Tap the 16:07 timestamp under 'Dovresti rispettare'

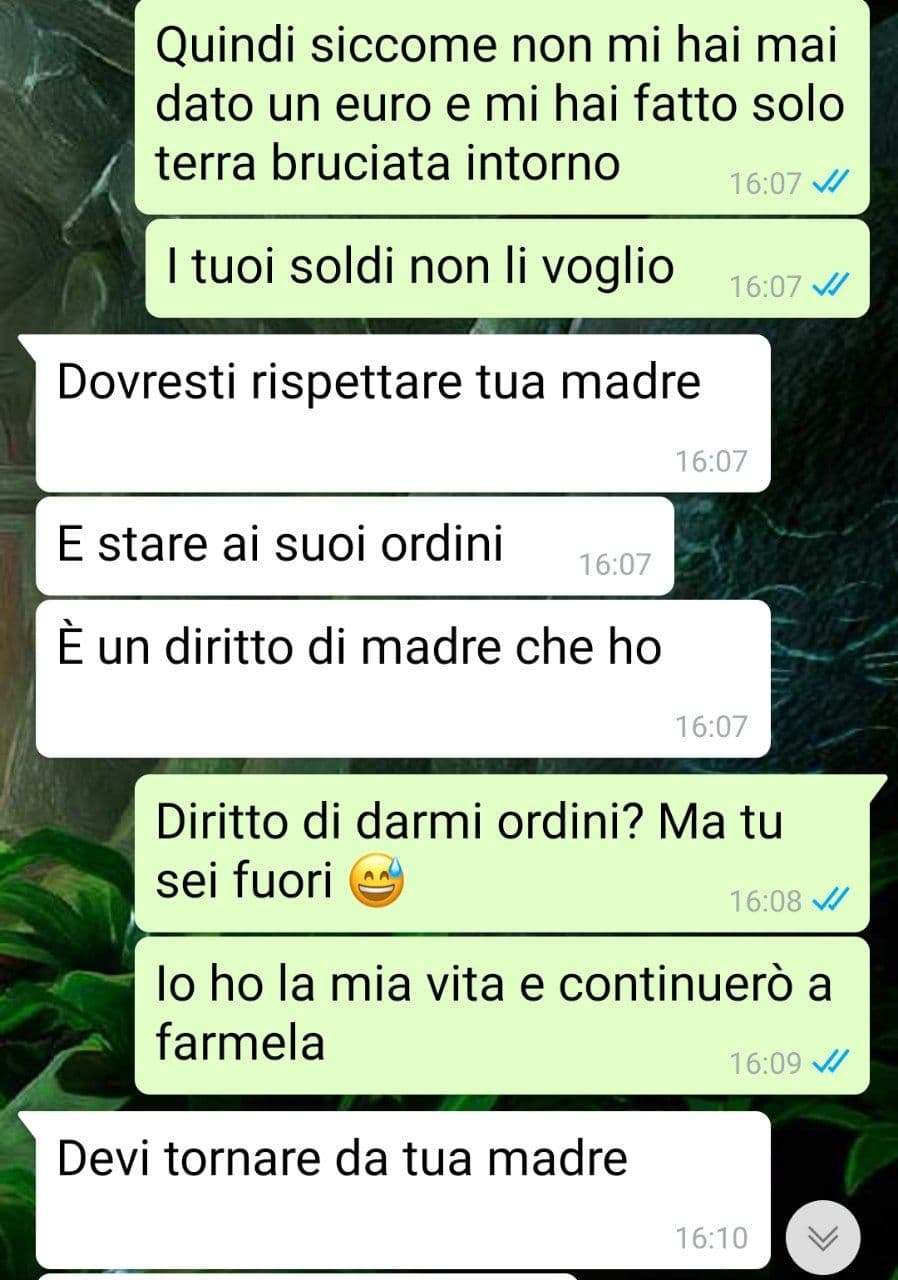711,461
